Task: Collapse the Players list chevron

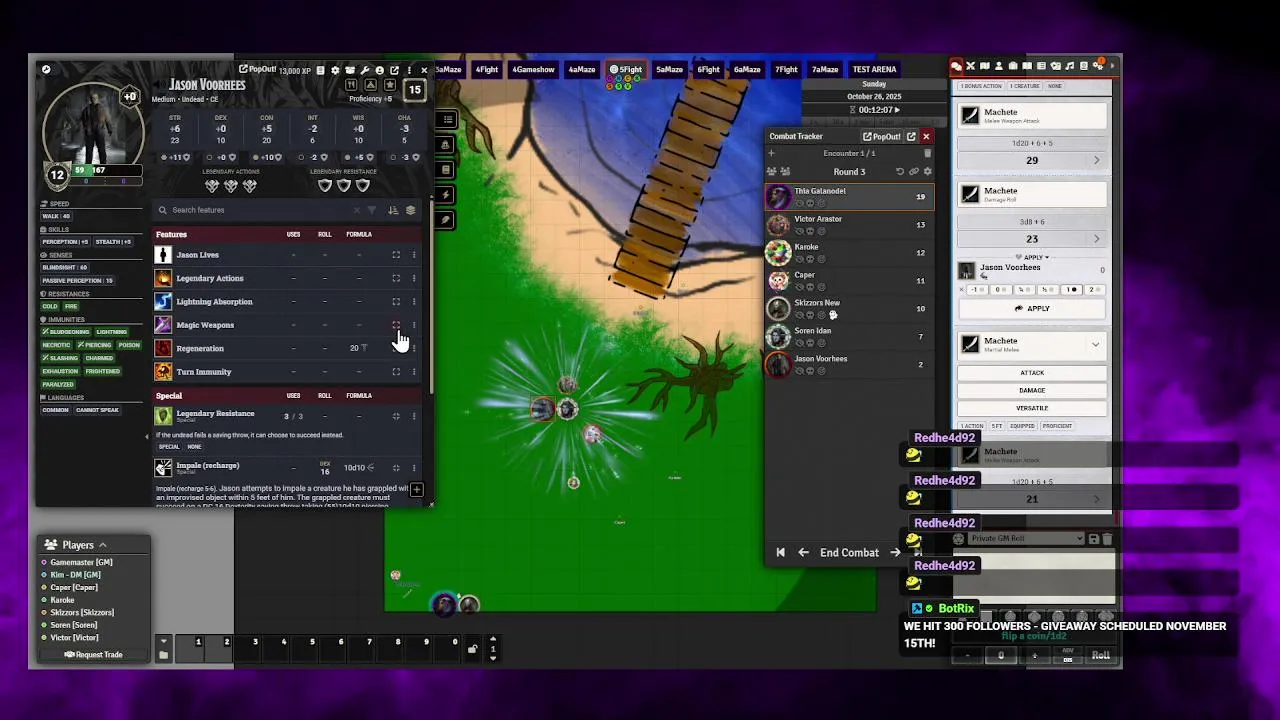Action: tap(102, 545)
